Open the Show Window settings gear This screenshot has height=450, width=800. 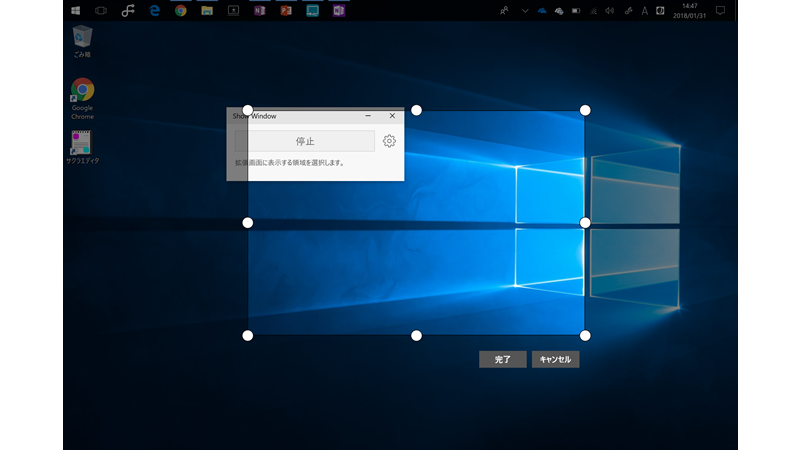click(x=389, y=141)
